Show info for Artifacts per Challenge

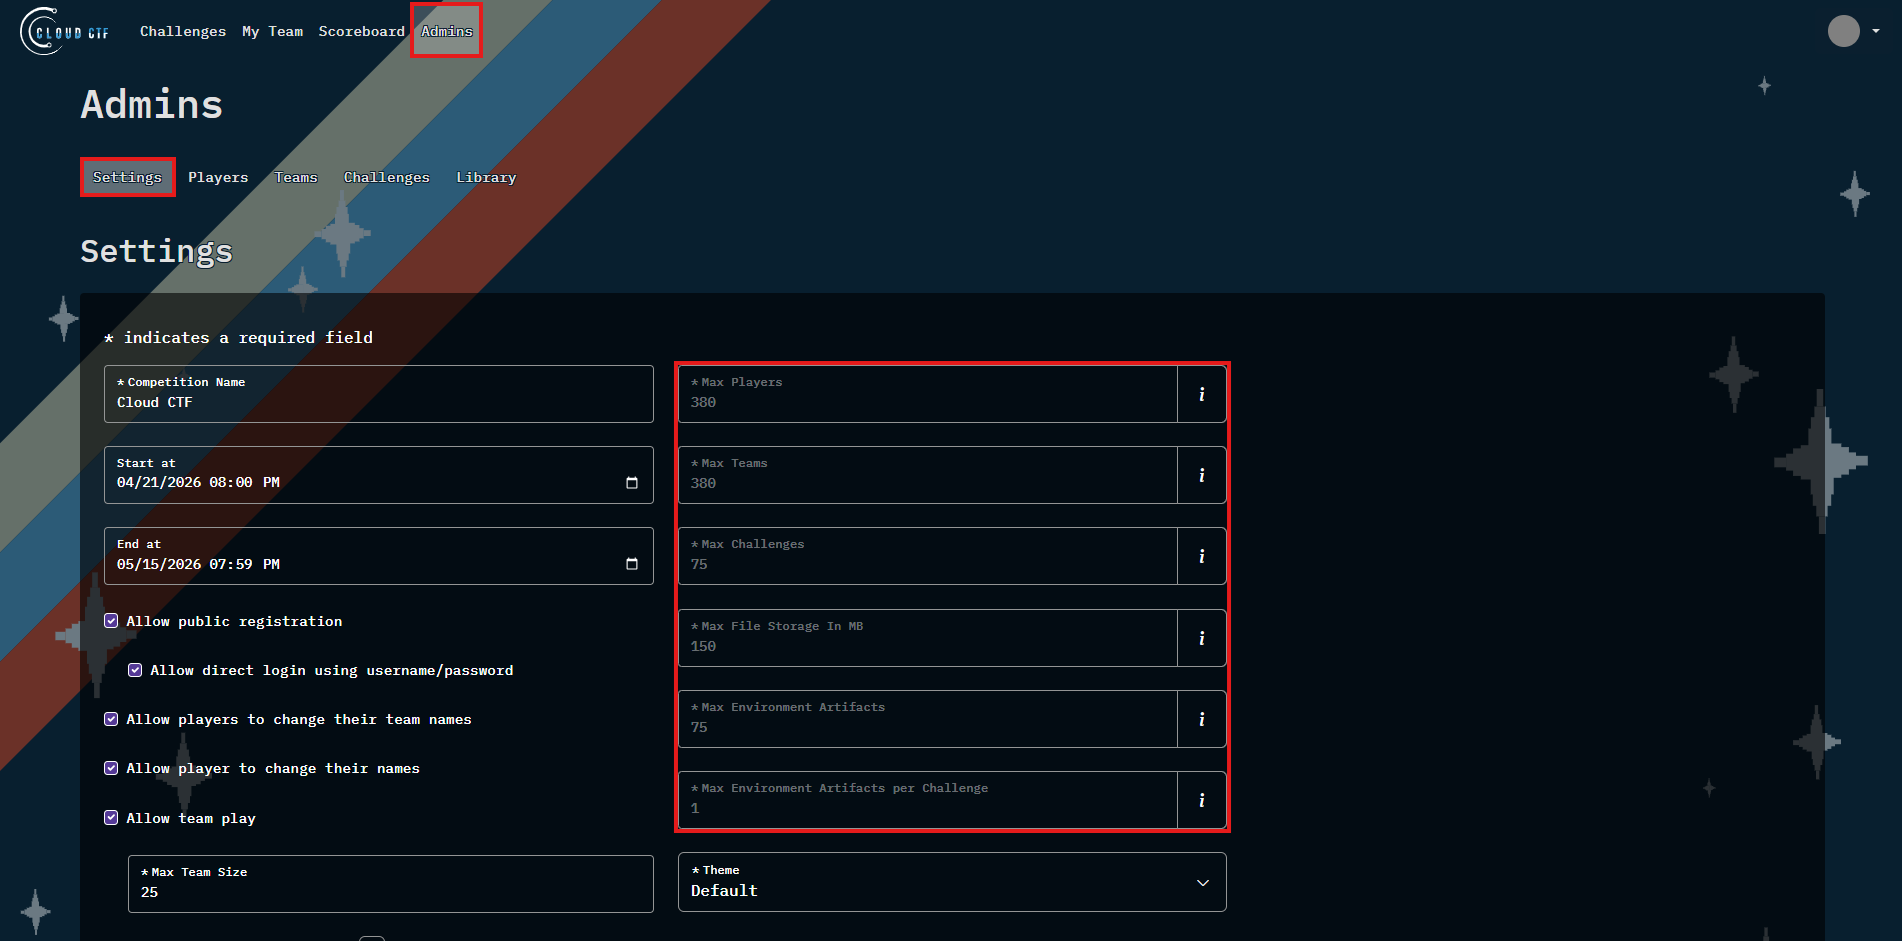1201,800
